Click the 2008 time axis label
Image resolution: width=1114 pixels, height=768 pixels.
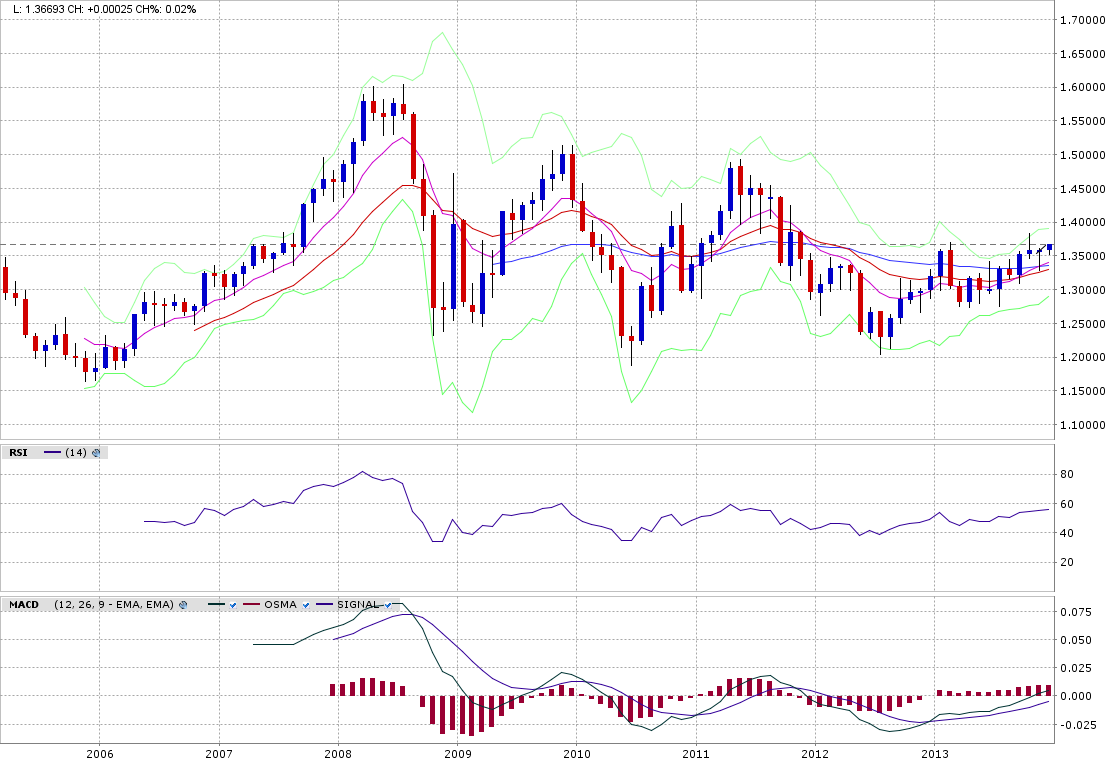[337, 754]
